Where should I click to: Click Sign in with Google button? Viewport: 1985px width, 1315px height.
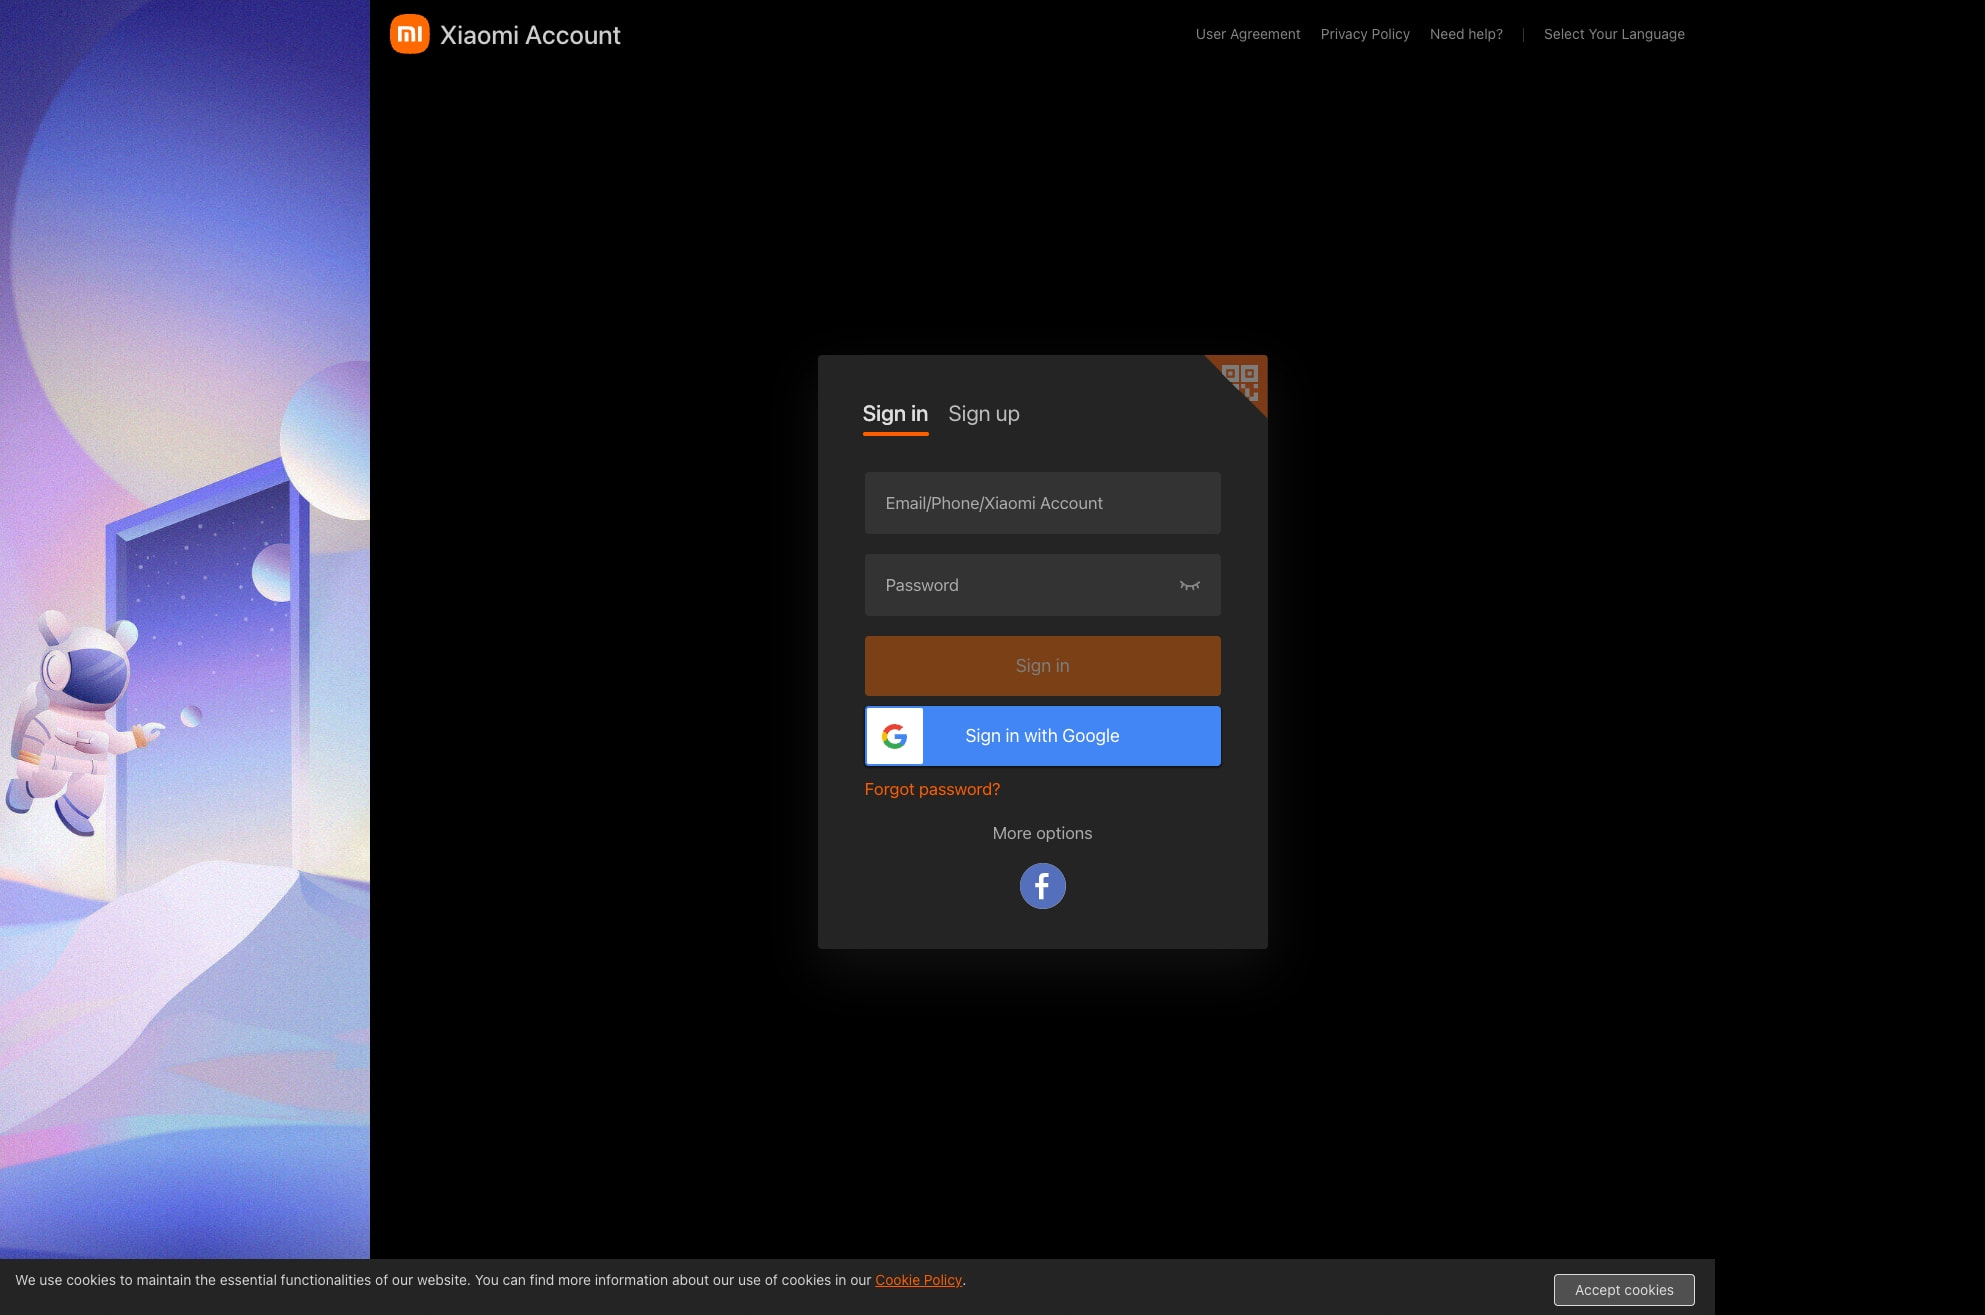pos(1042,736)
